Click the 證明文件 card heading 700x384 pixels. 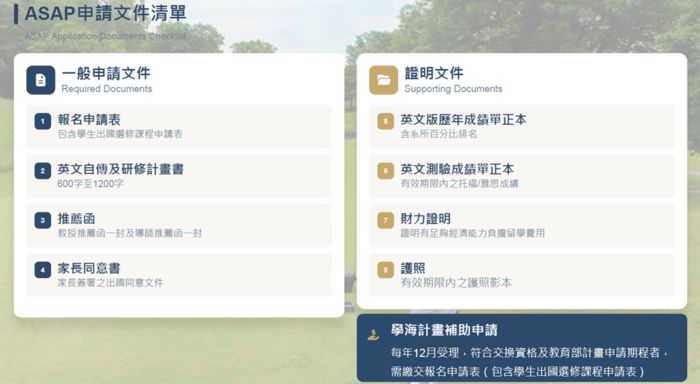pyautogui.click(x=434, y=73)
